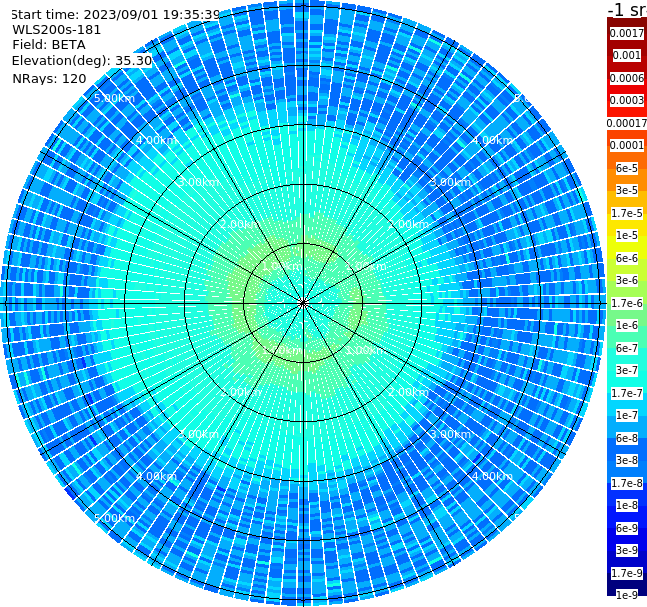The height and width of the screenshot is (607, 647).
Task: Click the 'Elevation(deg): 35.30' text
Action: (82, 61)
